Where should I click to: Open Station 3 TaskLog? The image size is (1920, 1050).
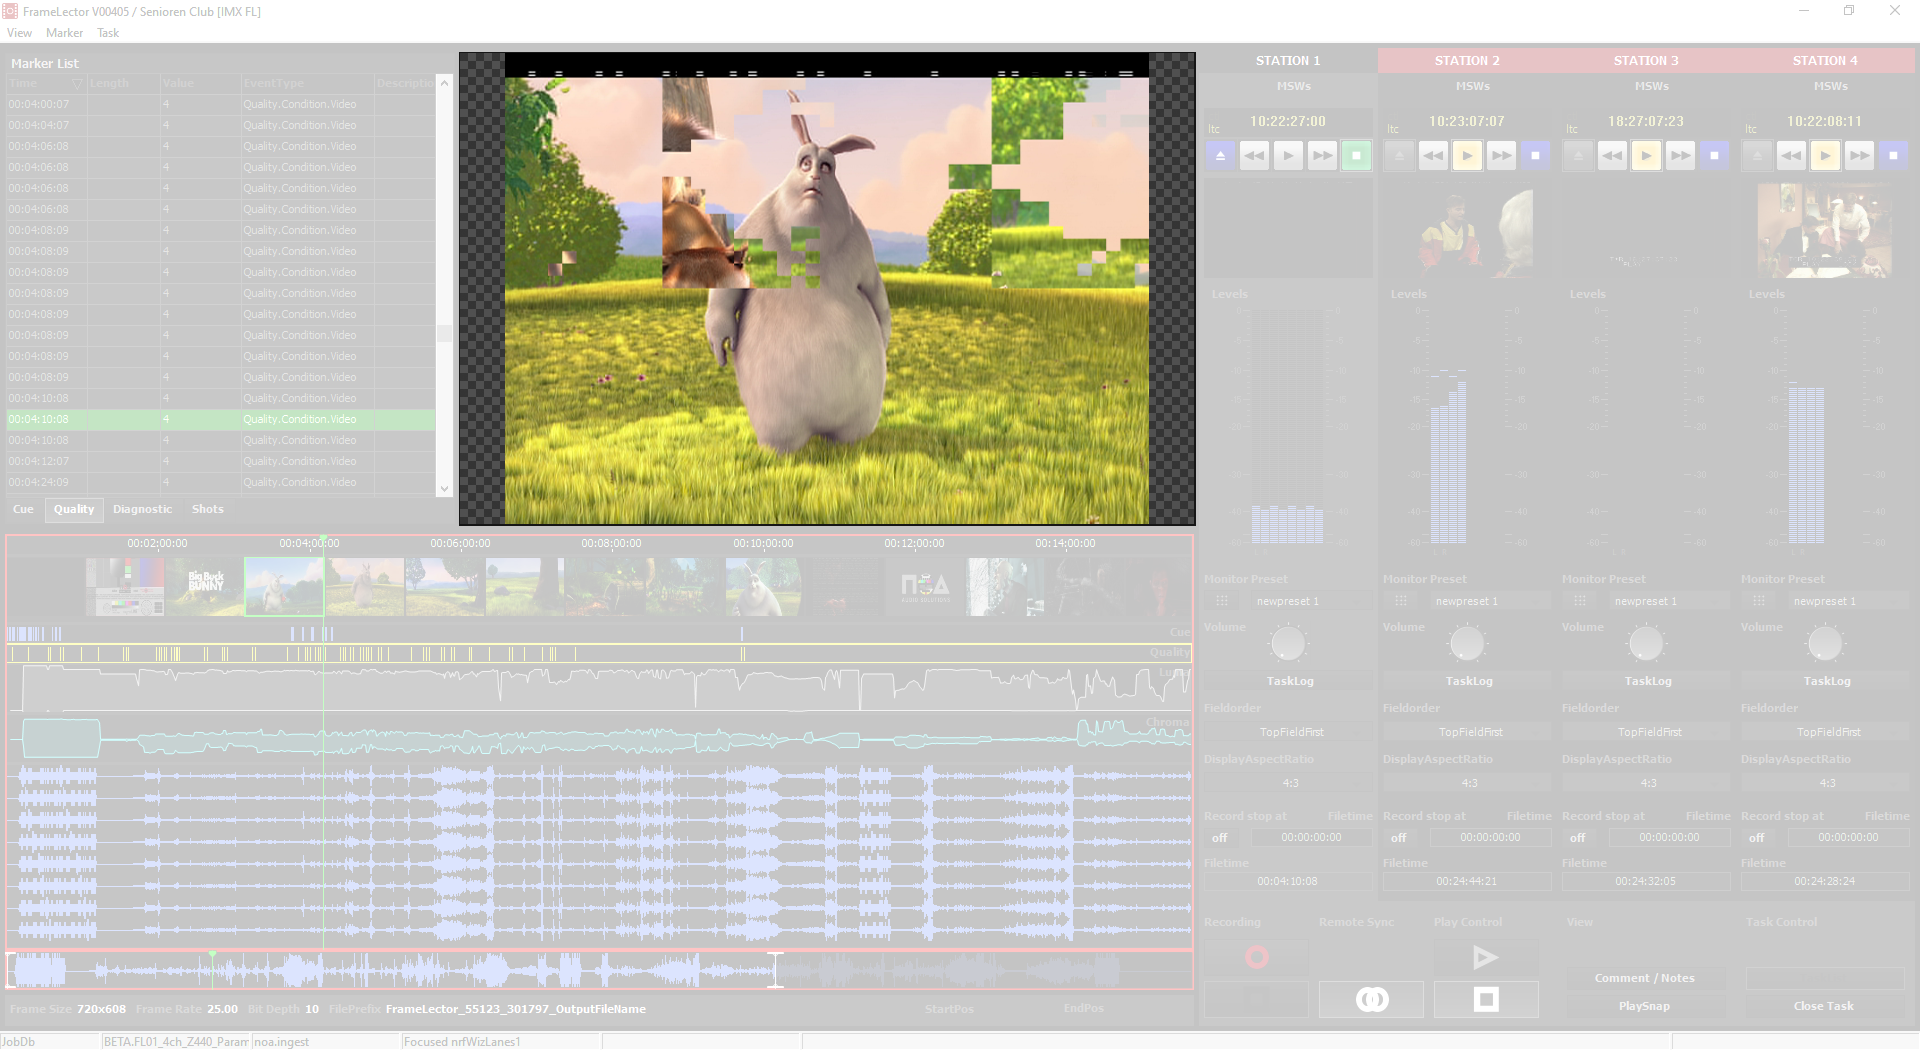[1648, 681]
